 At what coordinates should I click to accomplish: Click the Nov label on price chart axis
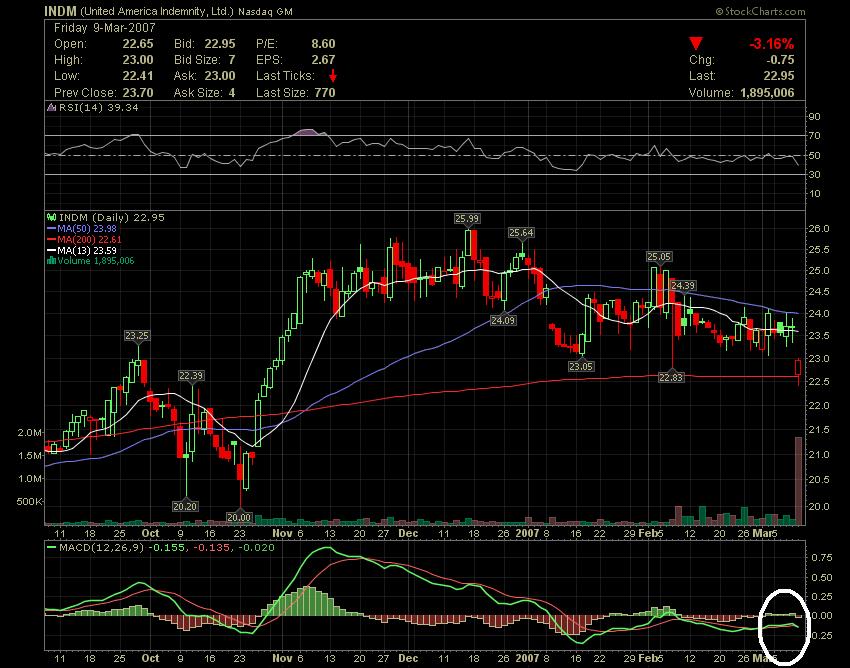(282, 533)
